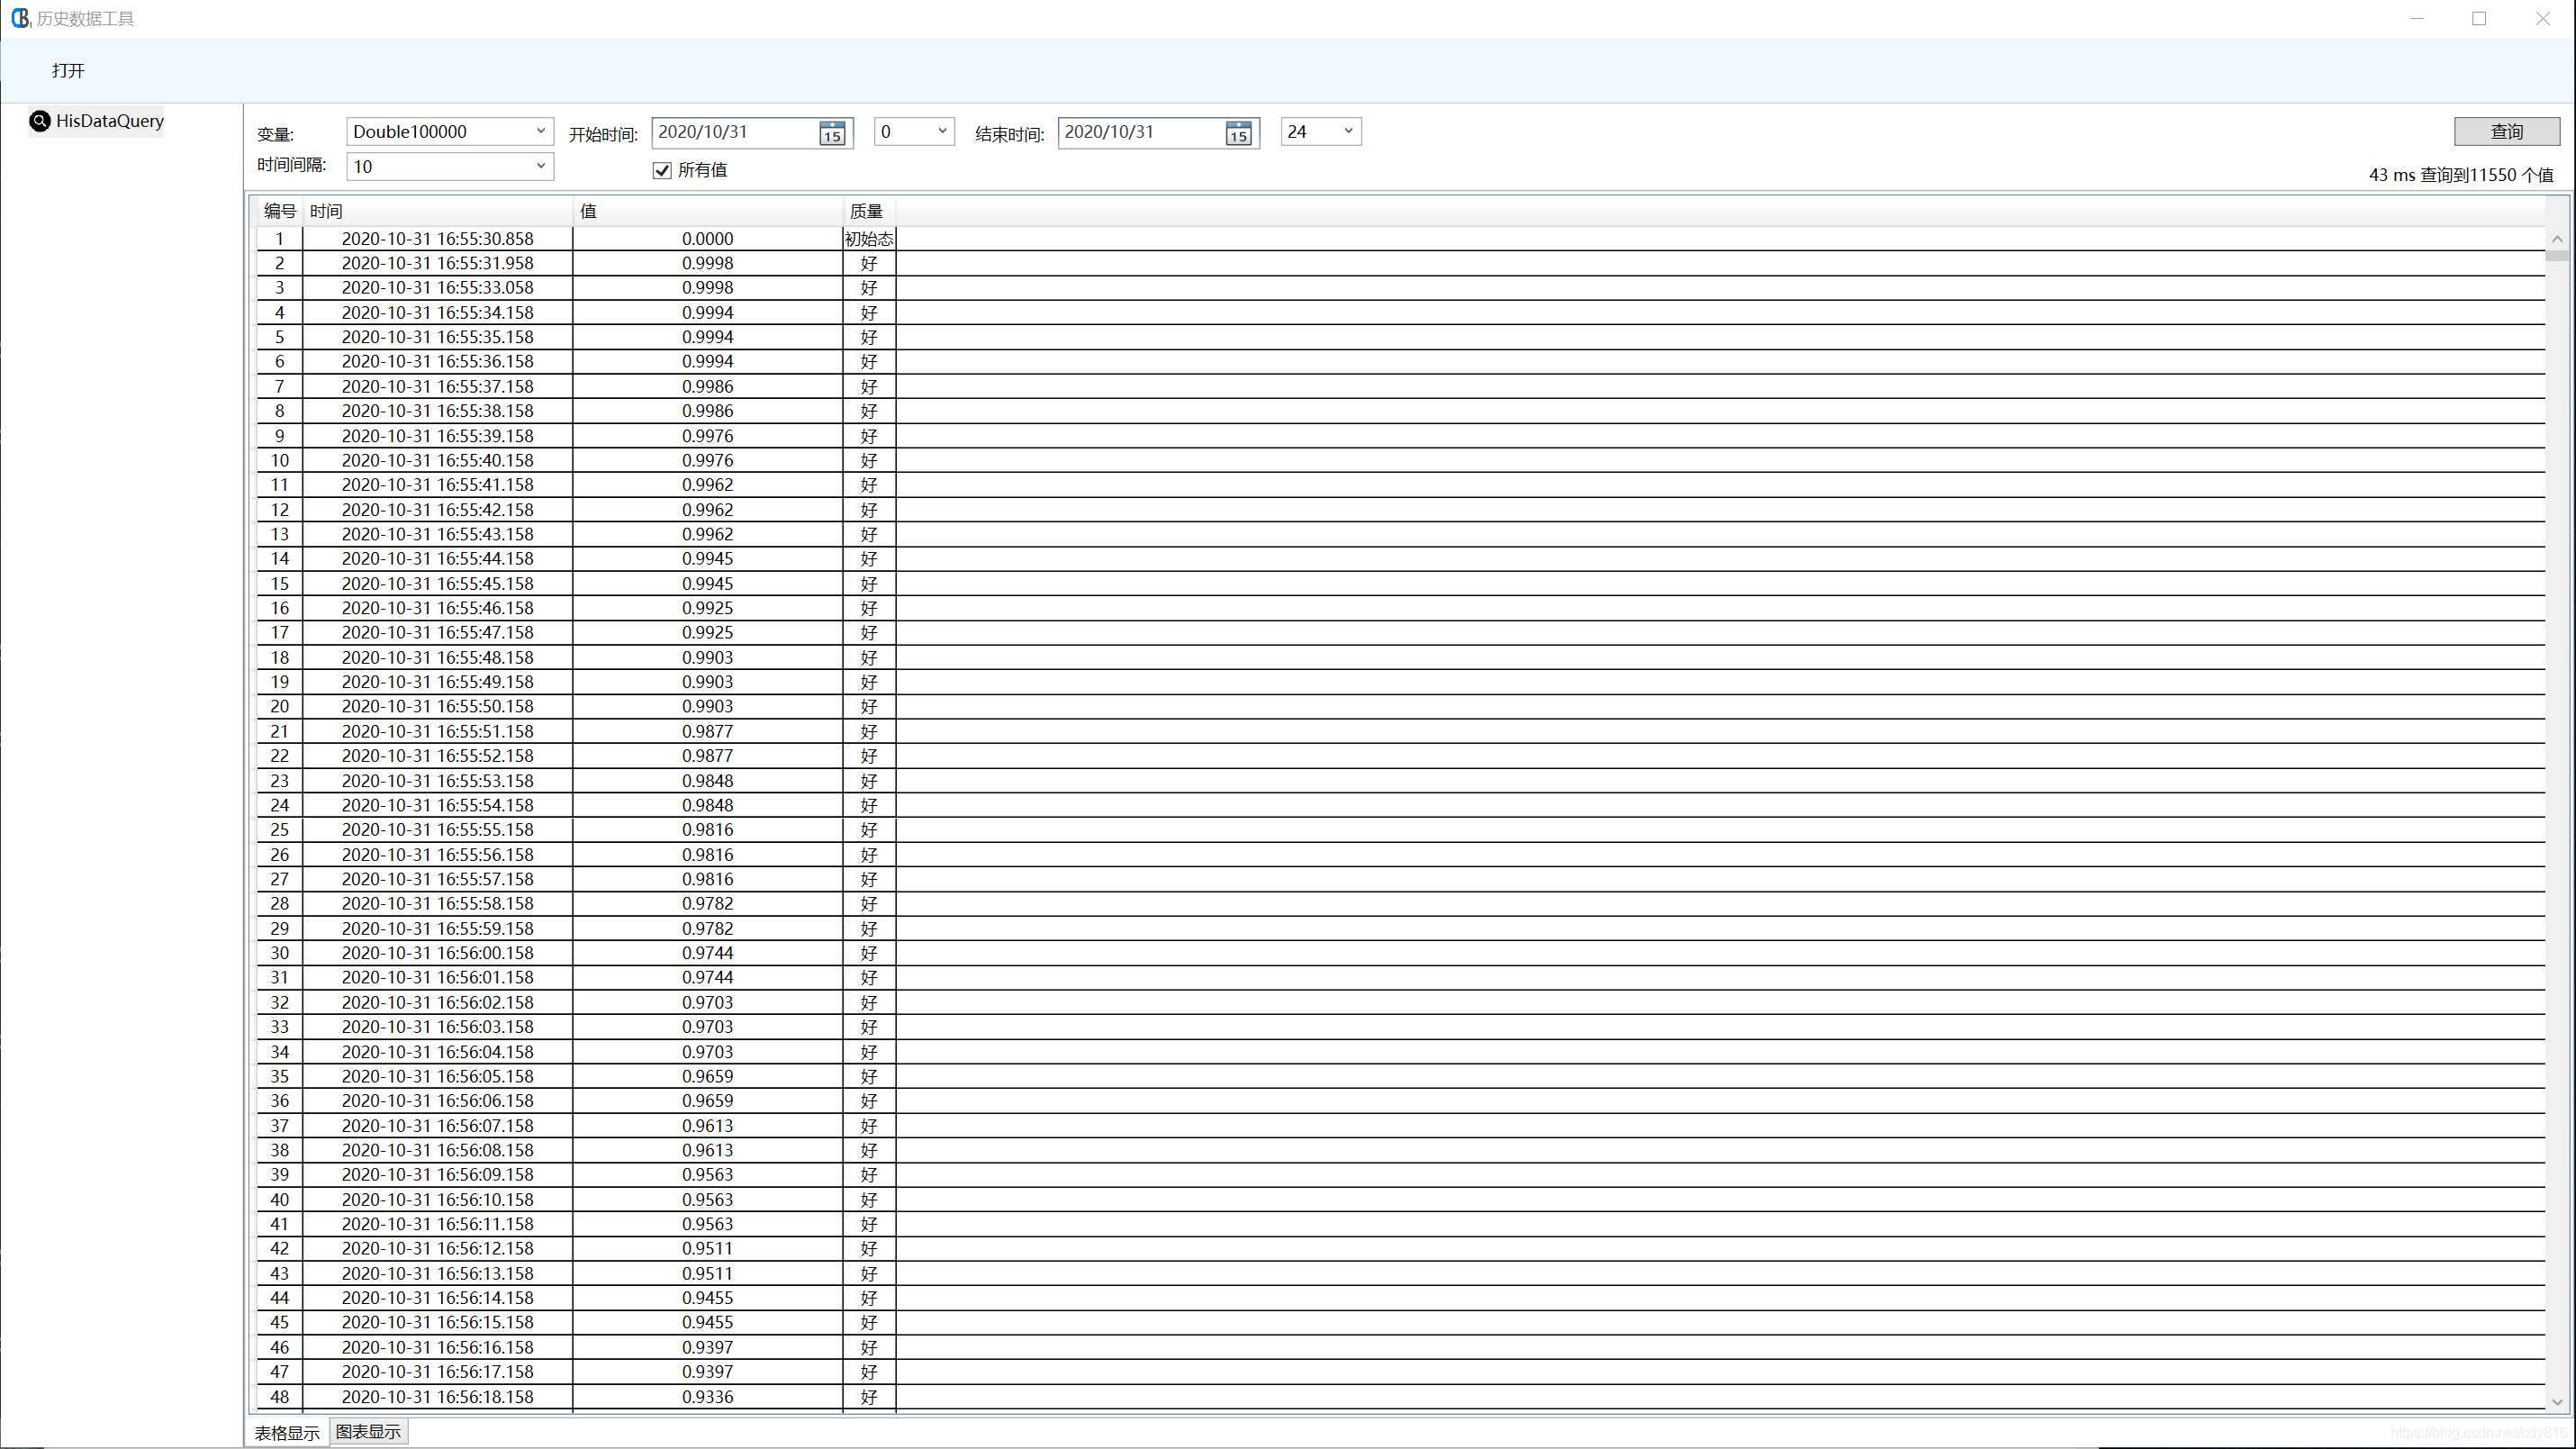Click the 好 quality cell in row 25
The width and height of the screenshot is (2576, 1449).
[869, 830]
